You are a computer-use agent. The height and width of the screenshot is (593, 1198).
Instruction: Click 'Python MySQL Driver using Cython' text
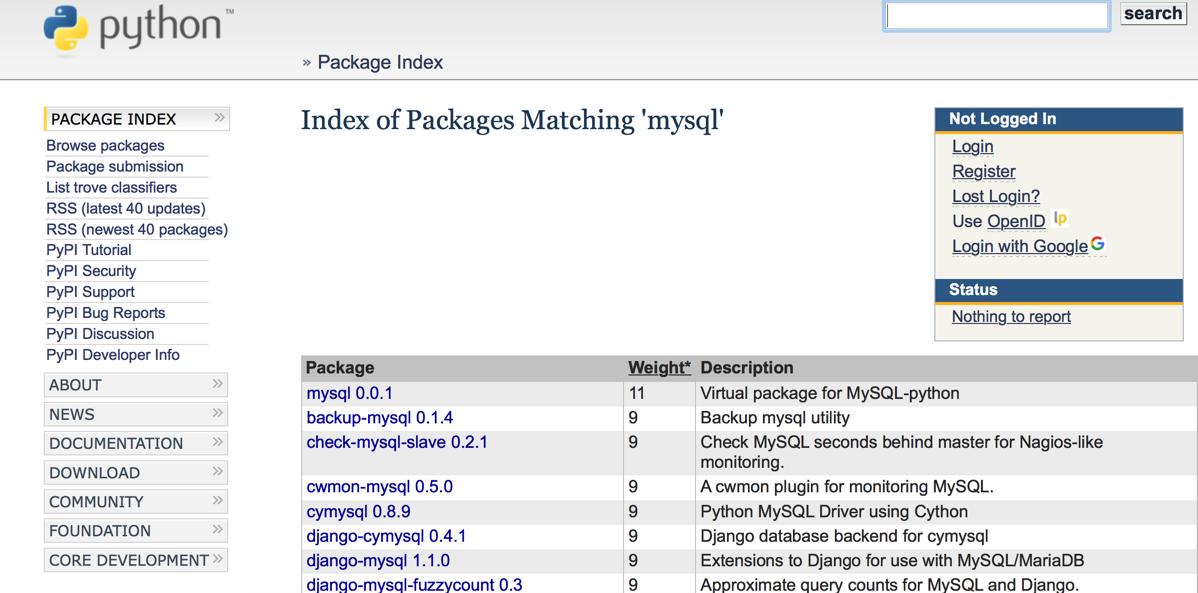834,511
